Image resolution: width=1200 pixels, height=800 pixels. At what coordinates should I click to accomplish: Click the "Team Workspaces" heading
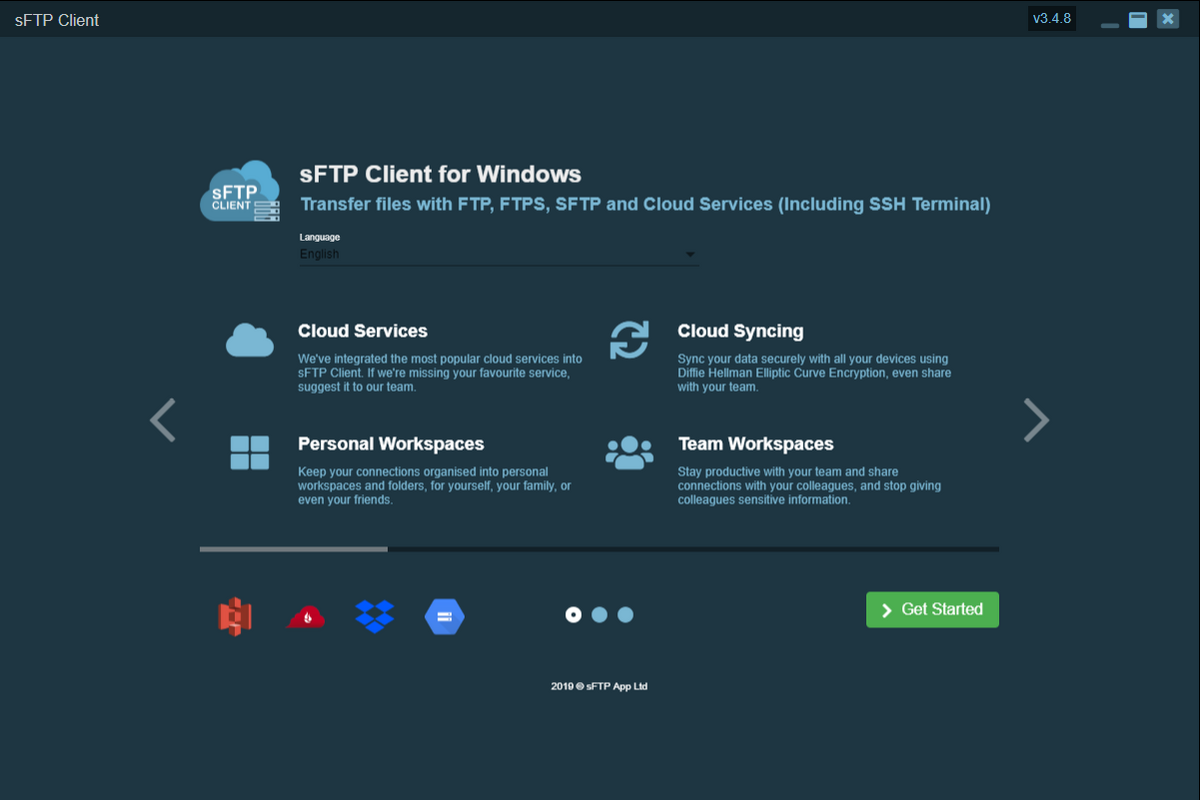pyautogui.click(x=756, y=444)
